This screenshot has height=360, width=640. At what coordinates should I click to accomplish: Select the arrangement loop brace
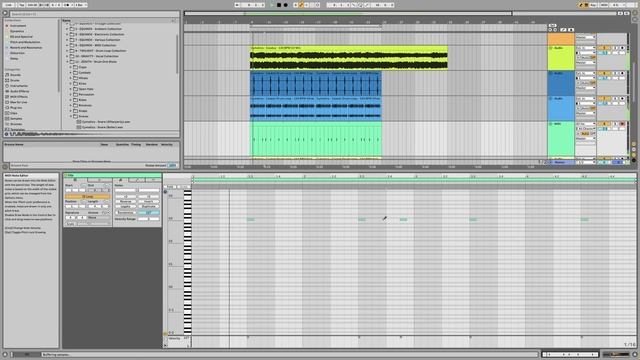[x=316, y=26]
